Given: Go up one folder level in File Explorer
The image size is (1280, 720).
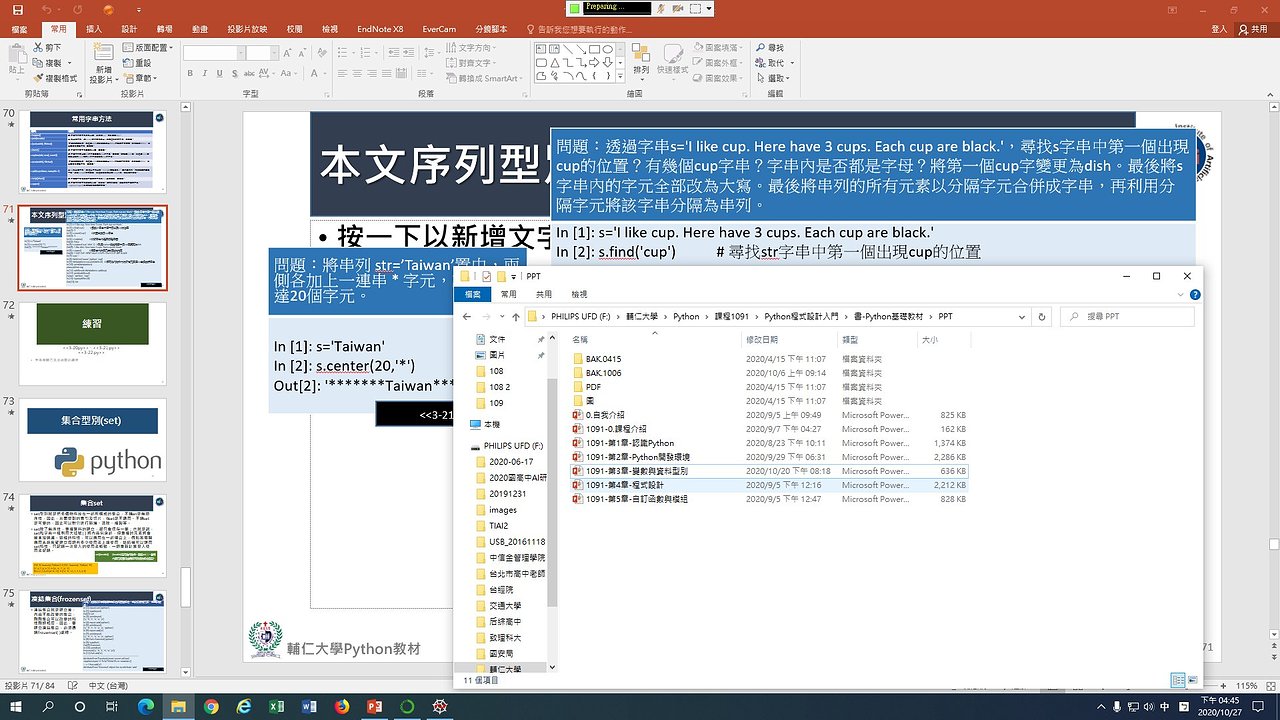Looking at the screenshot, I should tap(516, 316).
